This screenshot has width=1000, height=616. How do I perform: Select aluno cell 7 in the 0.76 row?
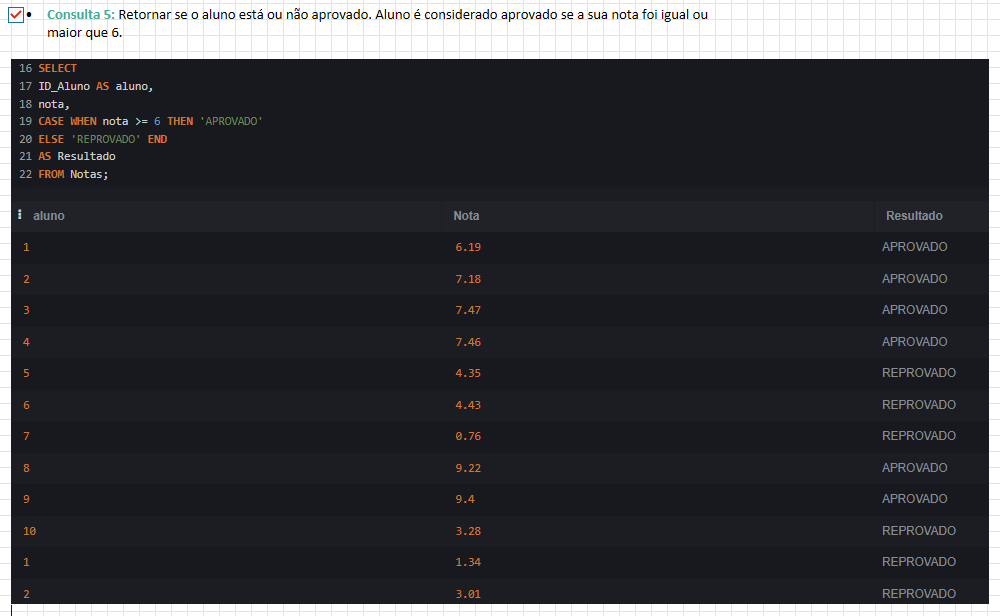[26, 437]
